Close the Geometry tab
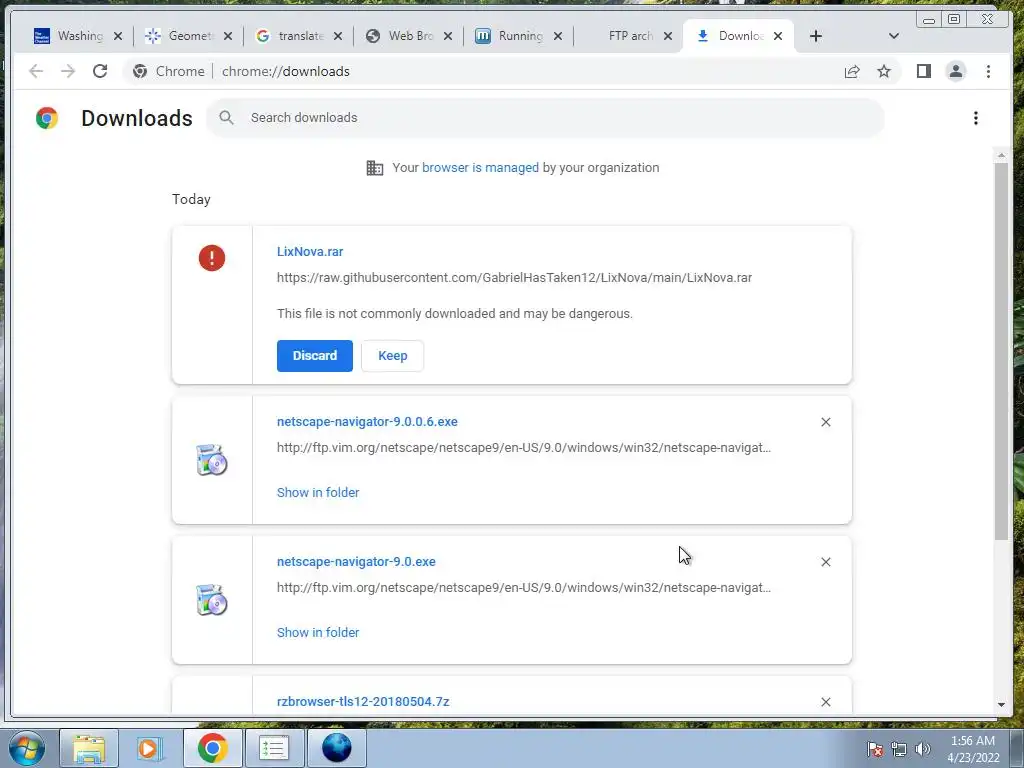 pos(228,36)
